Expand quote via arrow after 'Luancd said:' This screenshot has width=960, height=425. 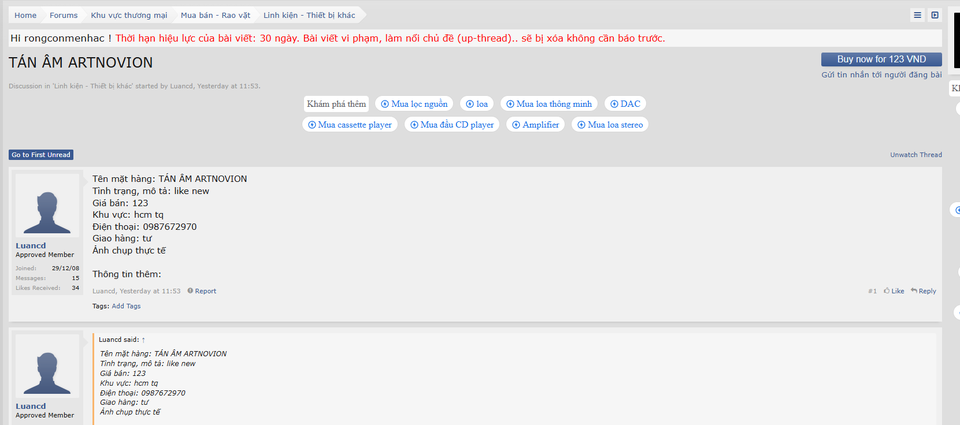pyautogui.click(x=143, y=339)
